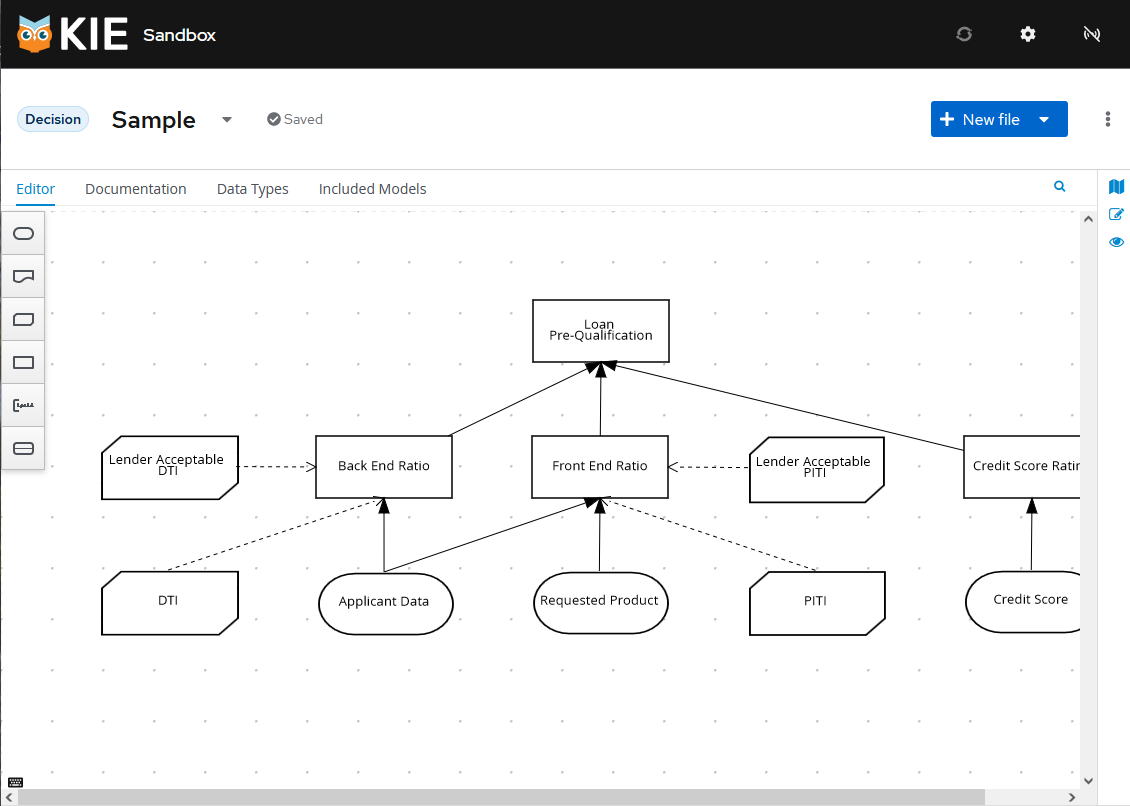
Task: Toggle the preview eye icon
Action: click(x=1117, y=242)
